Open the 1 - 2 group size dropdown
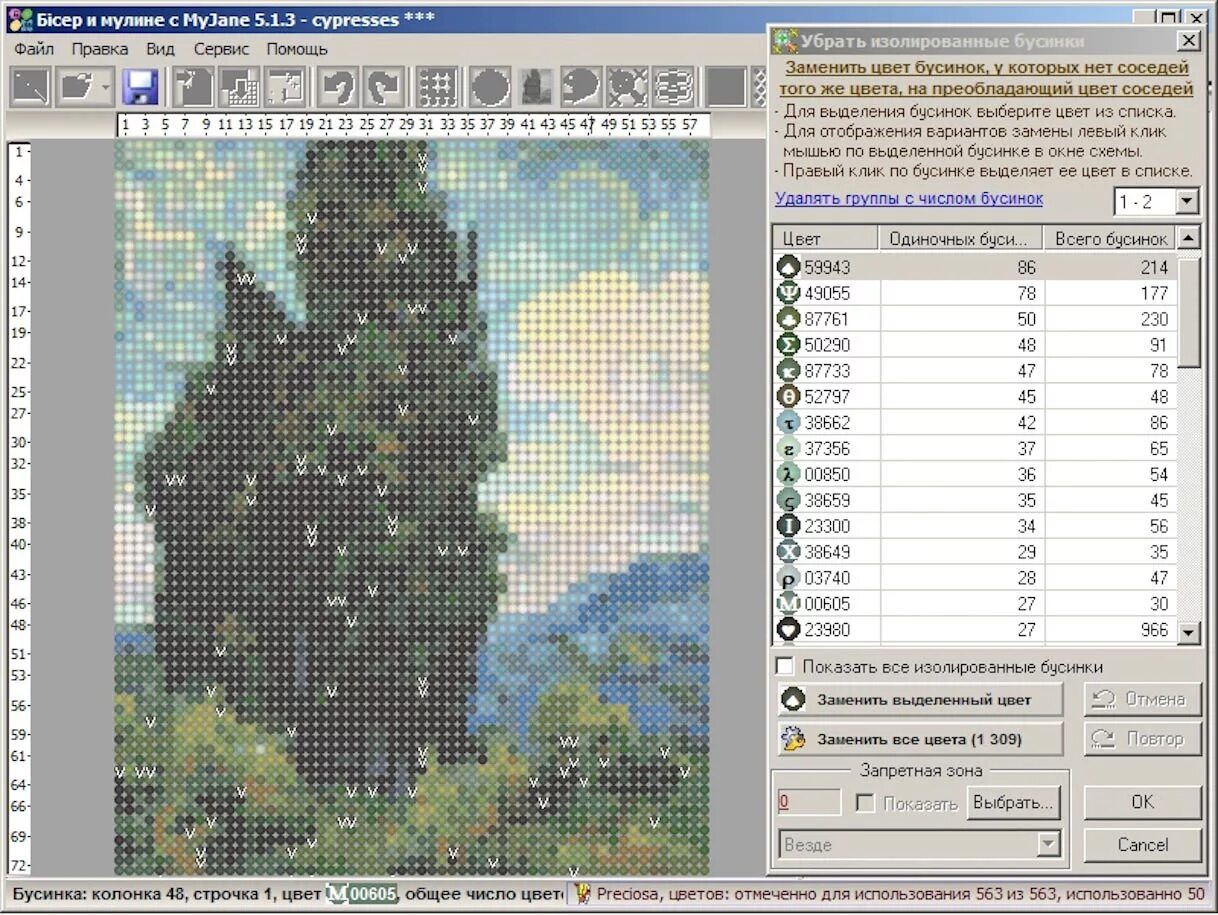1218x915 pixels. (1187, 202)
